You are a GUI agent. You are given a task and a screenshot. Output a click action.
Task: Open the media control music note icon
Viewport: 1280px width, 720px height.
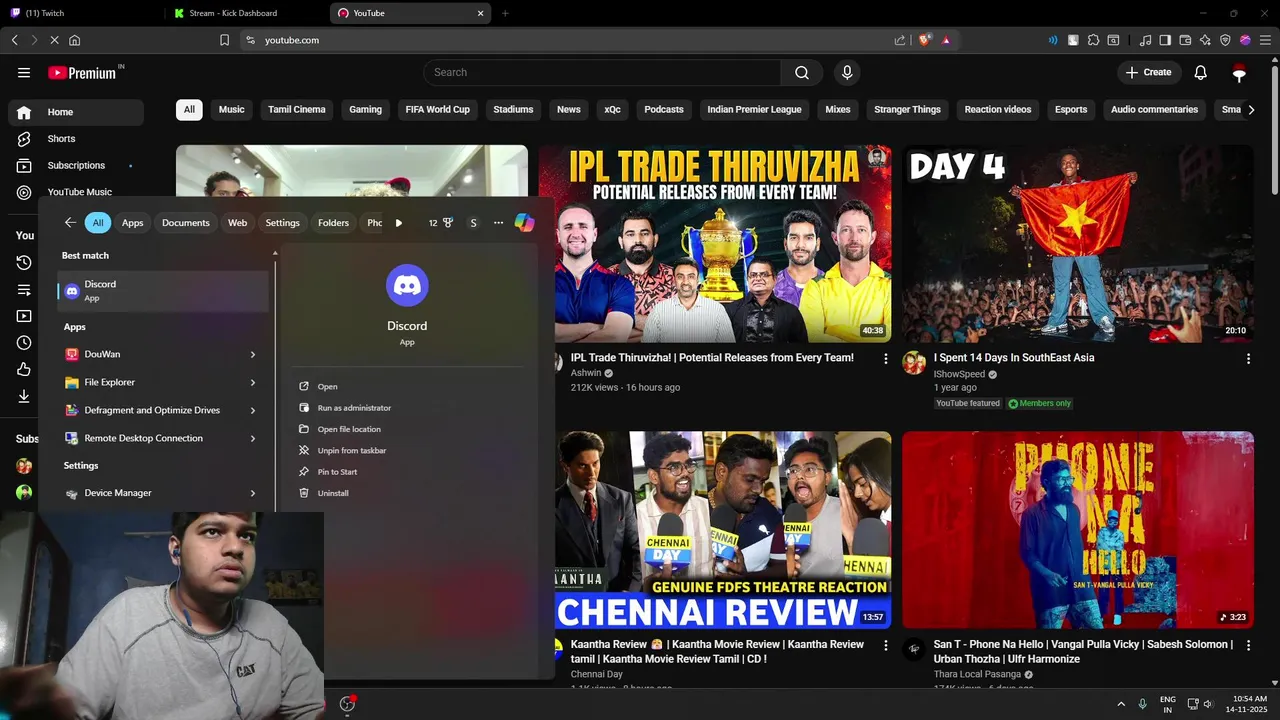1145,40
